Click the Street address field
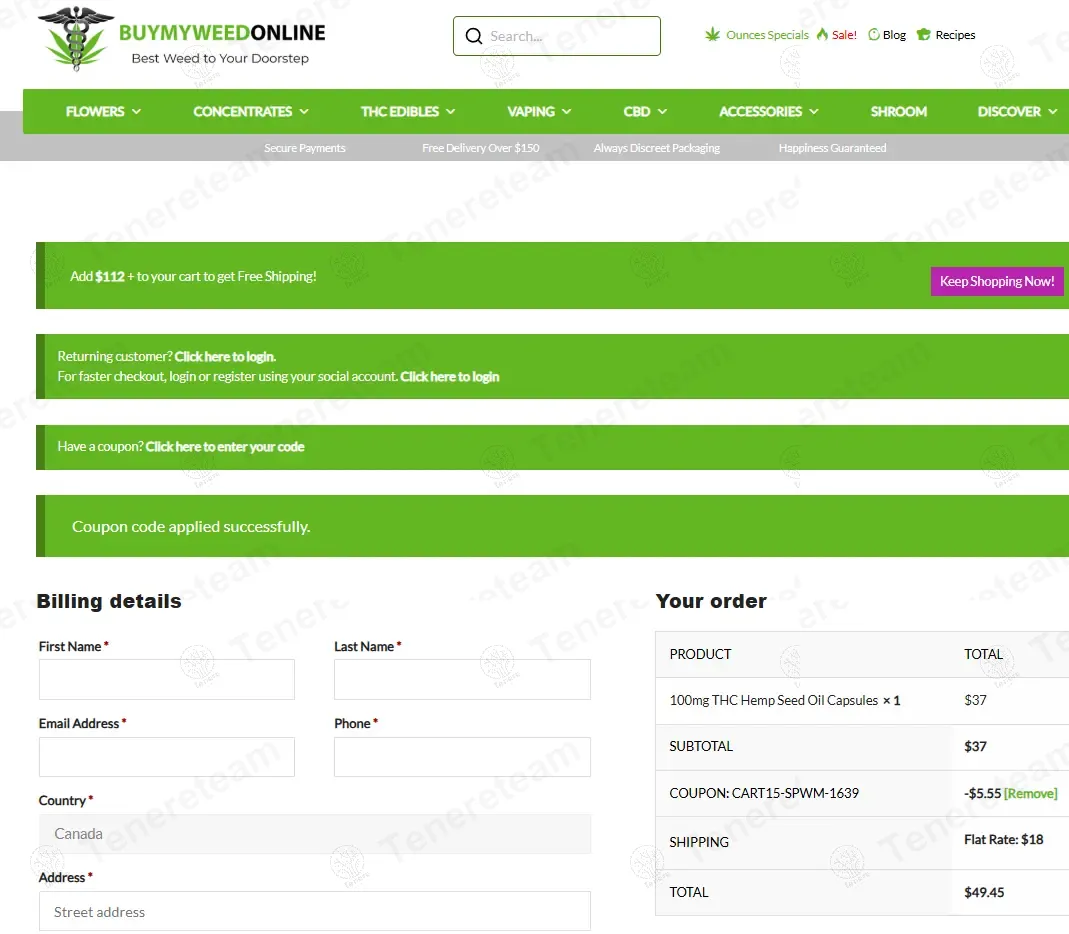Screen dimensions: 1069x934 [315, 912]
